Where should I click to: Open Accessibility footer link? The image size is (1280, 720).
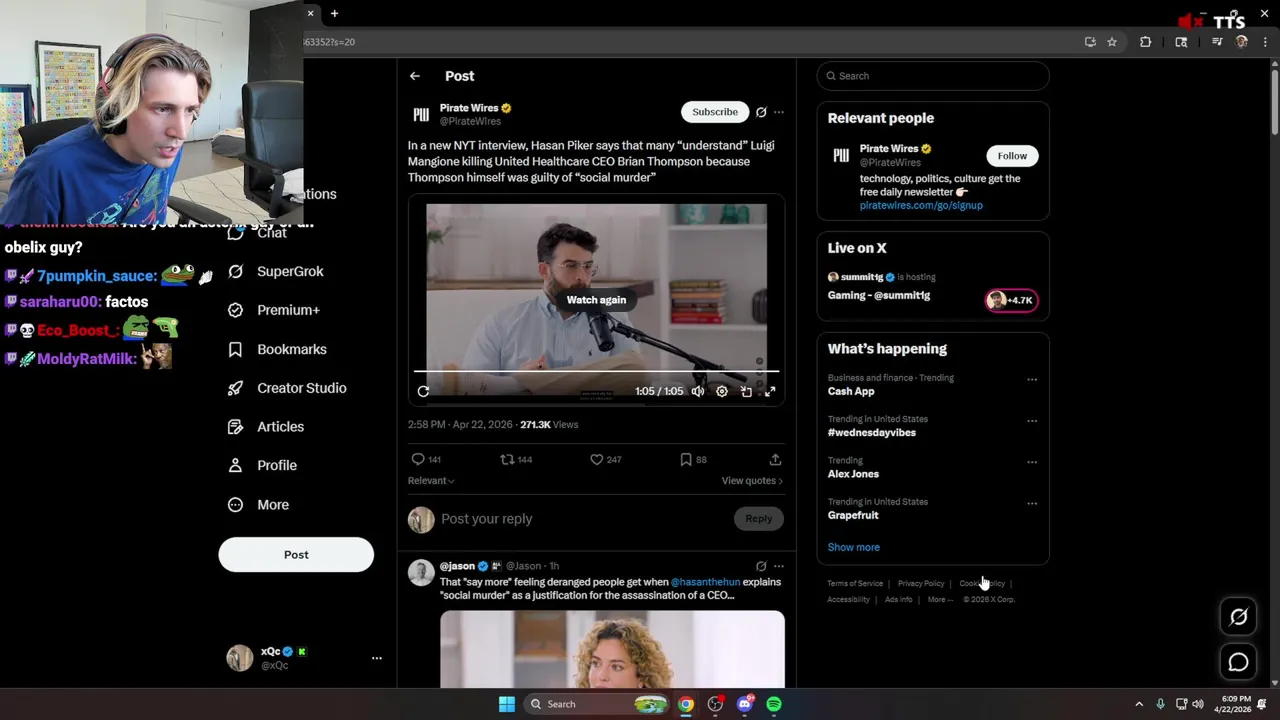(848, 599)
